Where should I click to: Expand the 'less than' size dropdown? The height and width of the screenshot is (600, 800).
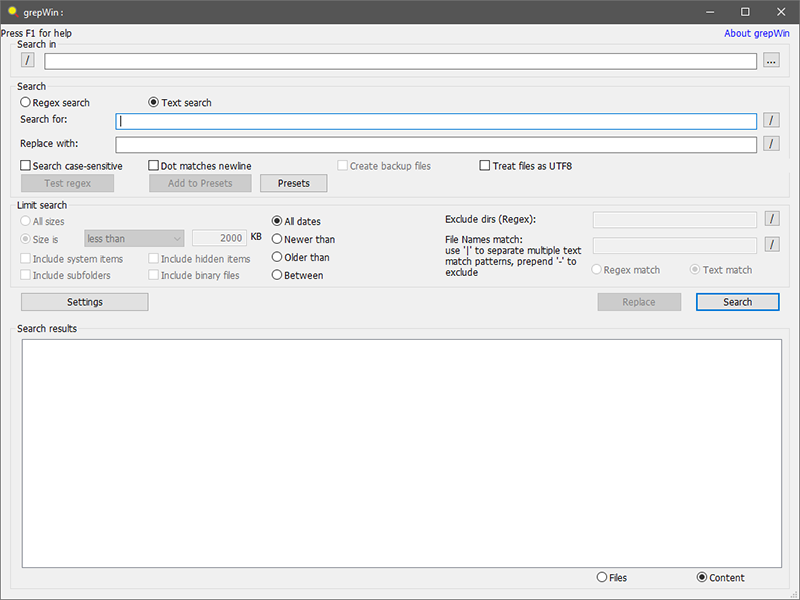pos(134,239)
